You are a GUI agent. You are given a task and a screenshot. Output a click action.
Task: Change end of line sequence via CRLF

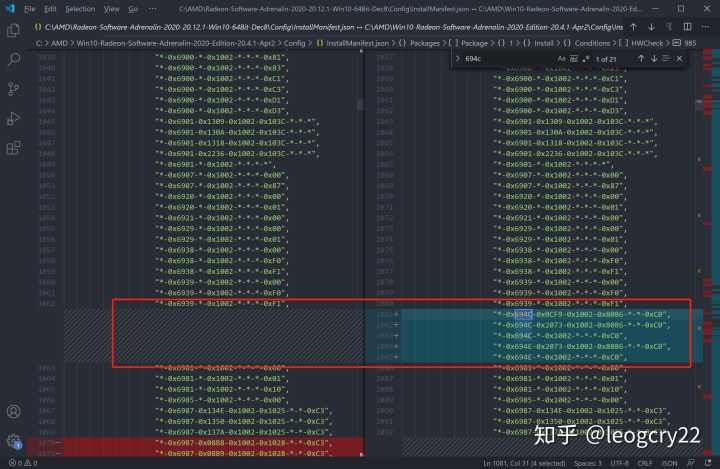pyautogui.click(x=645, y=463)
